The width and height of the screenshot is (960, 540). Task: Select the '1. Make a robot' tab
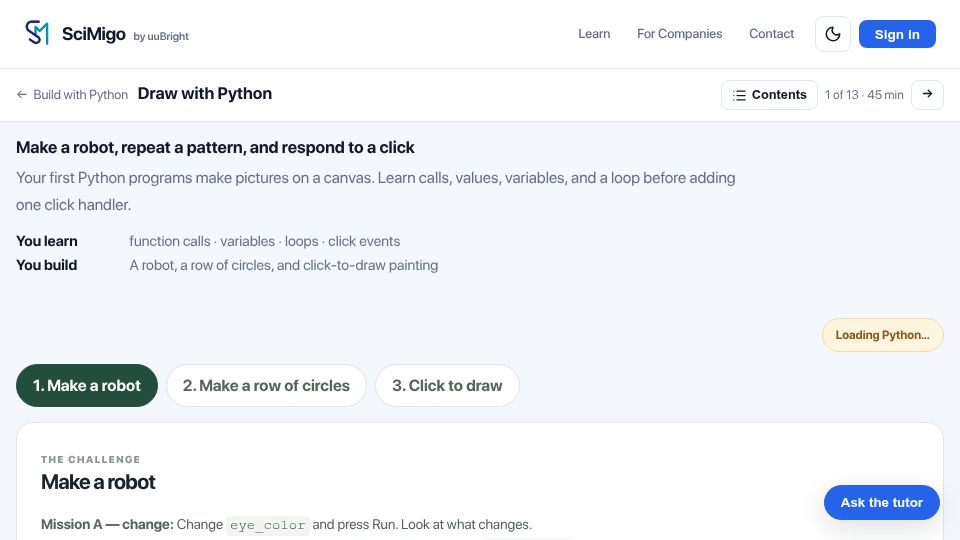coord(87,386)
